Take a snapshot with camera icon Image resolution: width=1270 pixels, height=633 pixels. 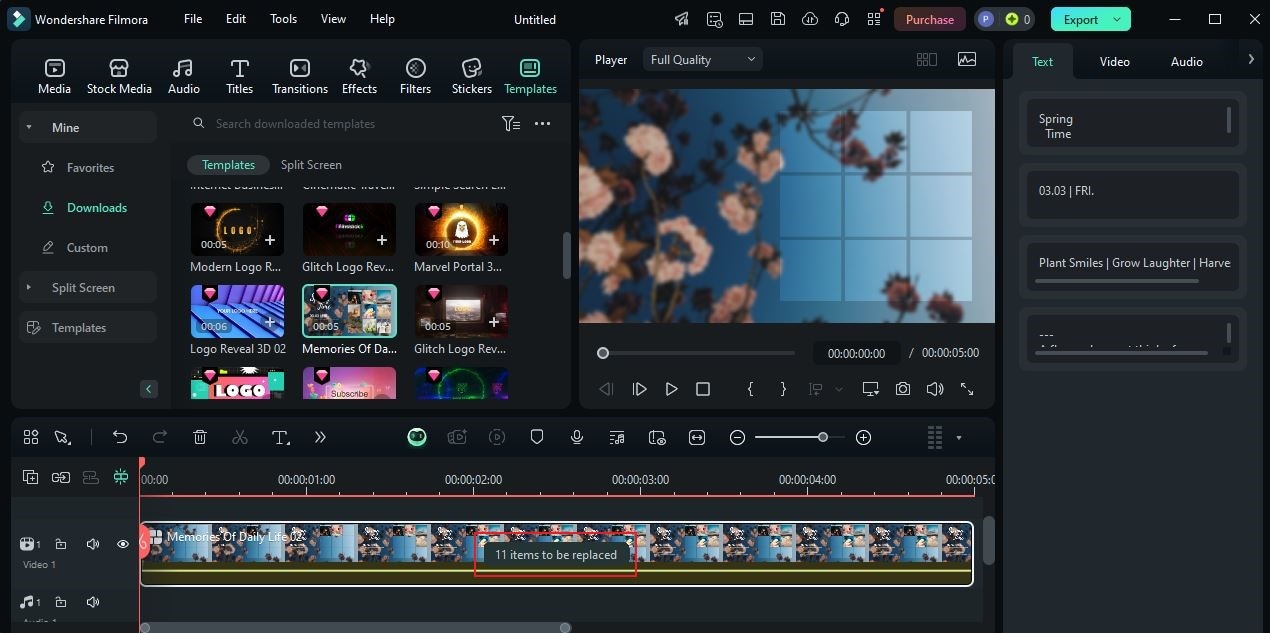[903, 389]
